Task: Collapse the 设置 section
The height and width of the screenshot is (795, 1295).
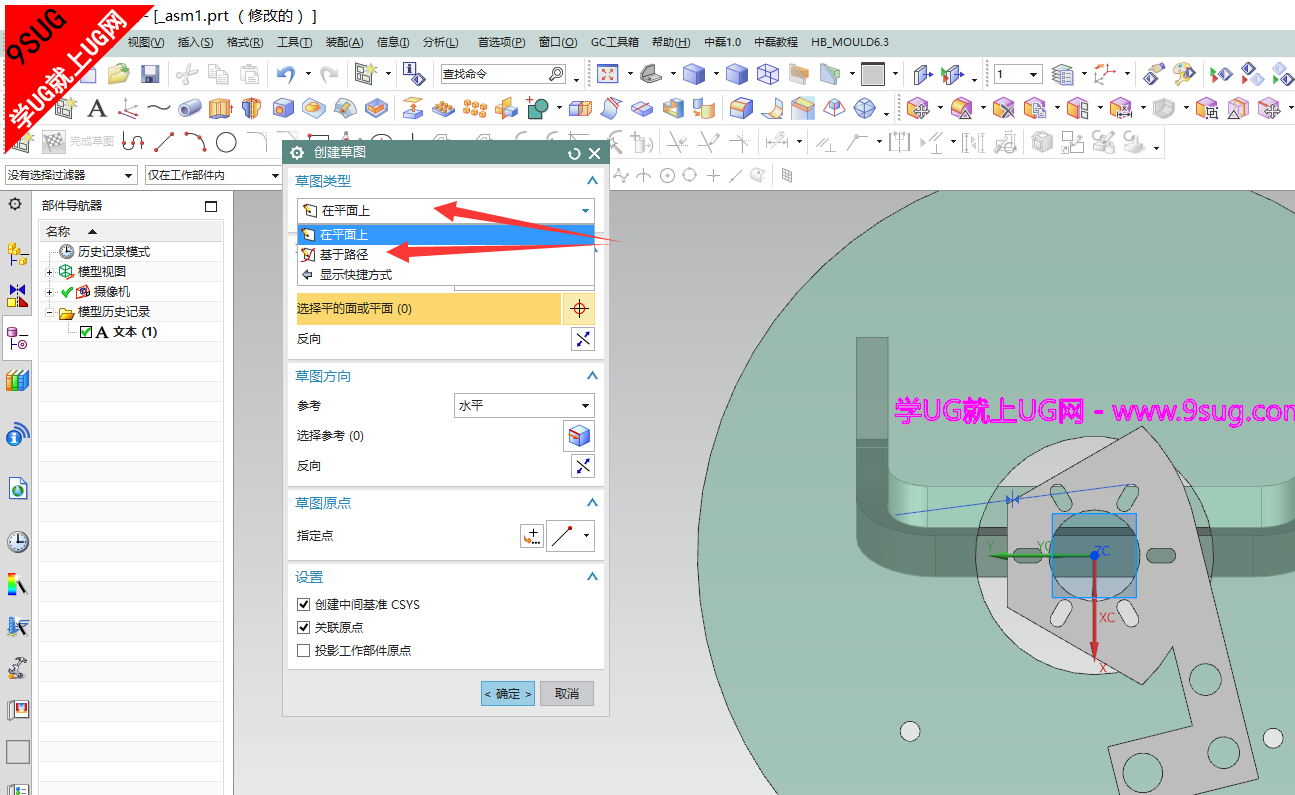Action: click(592, 577)
